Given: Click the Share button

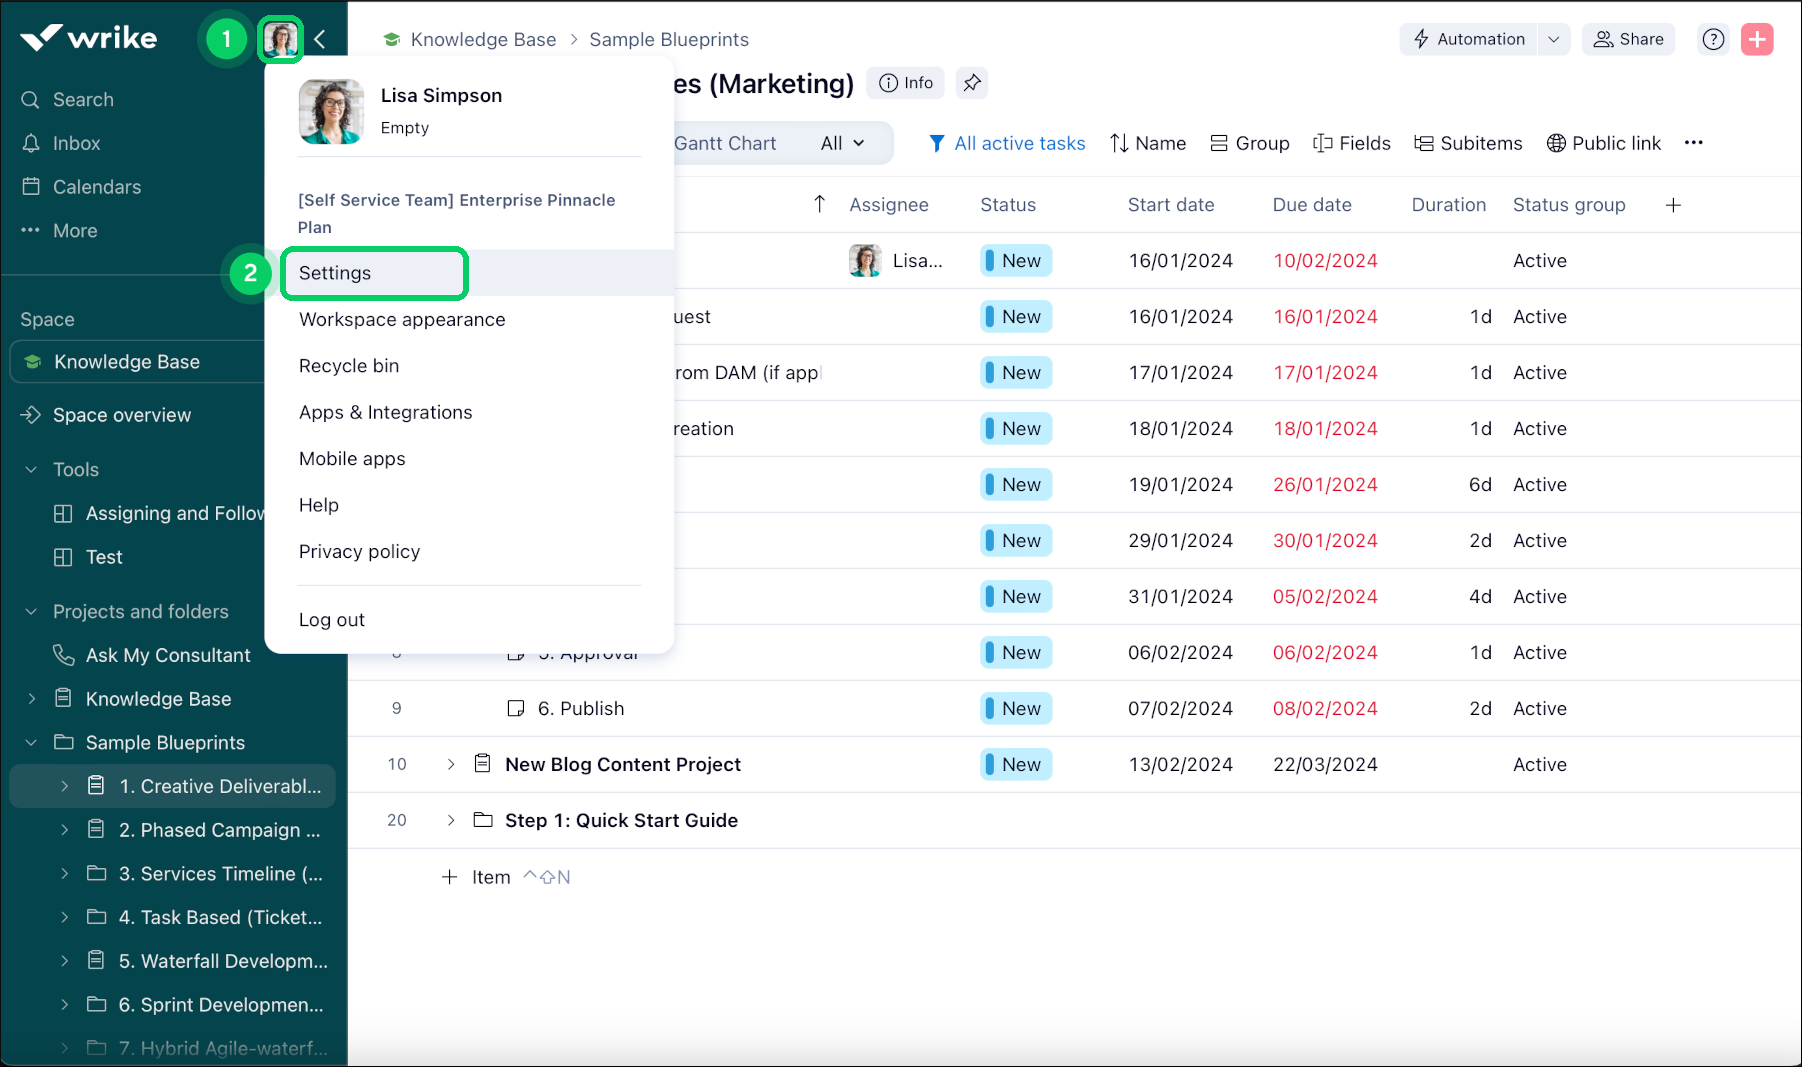Looking at the screenshot, I should 1628,39.
